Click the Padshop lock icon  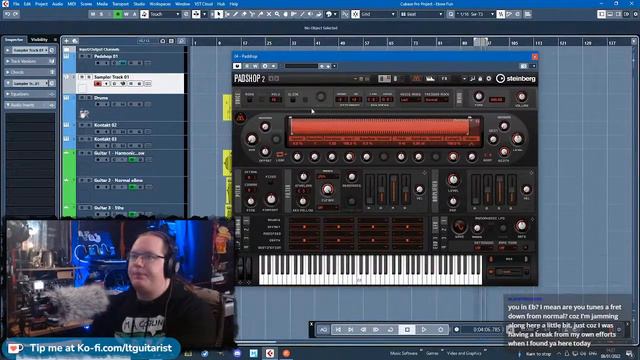[480, 78]
